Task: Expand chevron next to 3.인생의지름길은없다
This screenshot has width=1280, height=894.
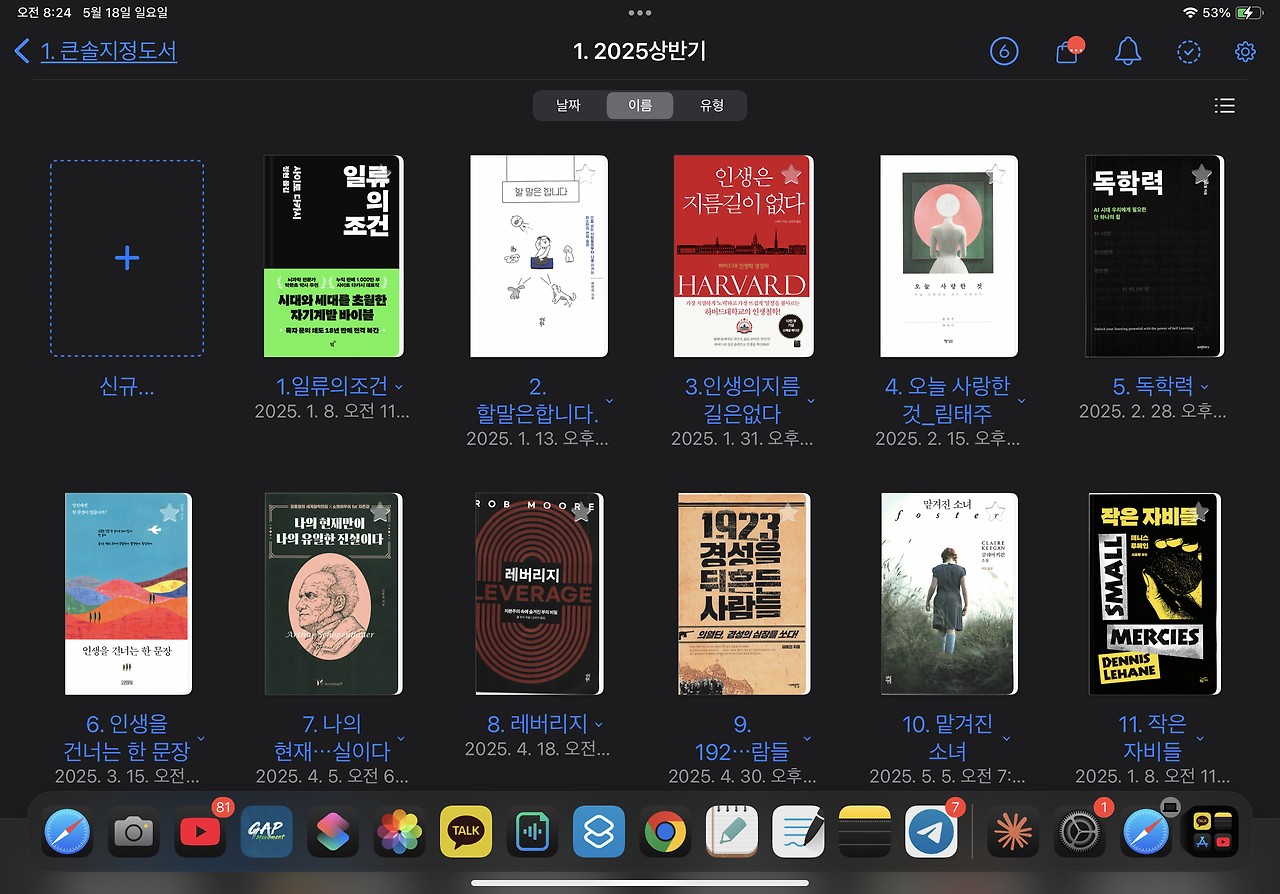Action: pyautogui.click(x=811, y=401)
